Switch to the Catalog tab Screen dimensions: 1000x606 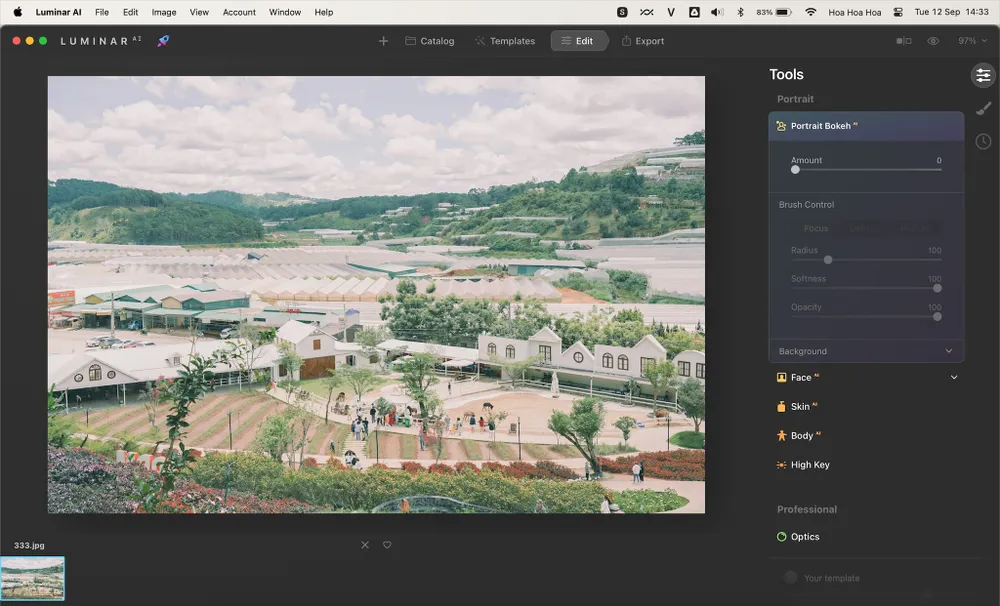430,41
